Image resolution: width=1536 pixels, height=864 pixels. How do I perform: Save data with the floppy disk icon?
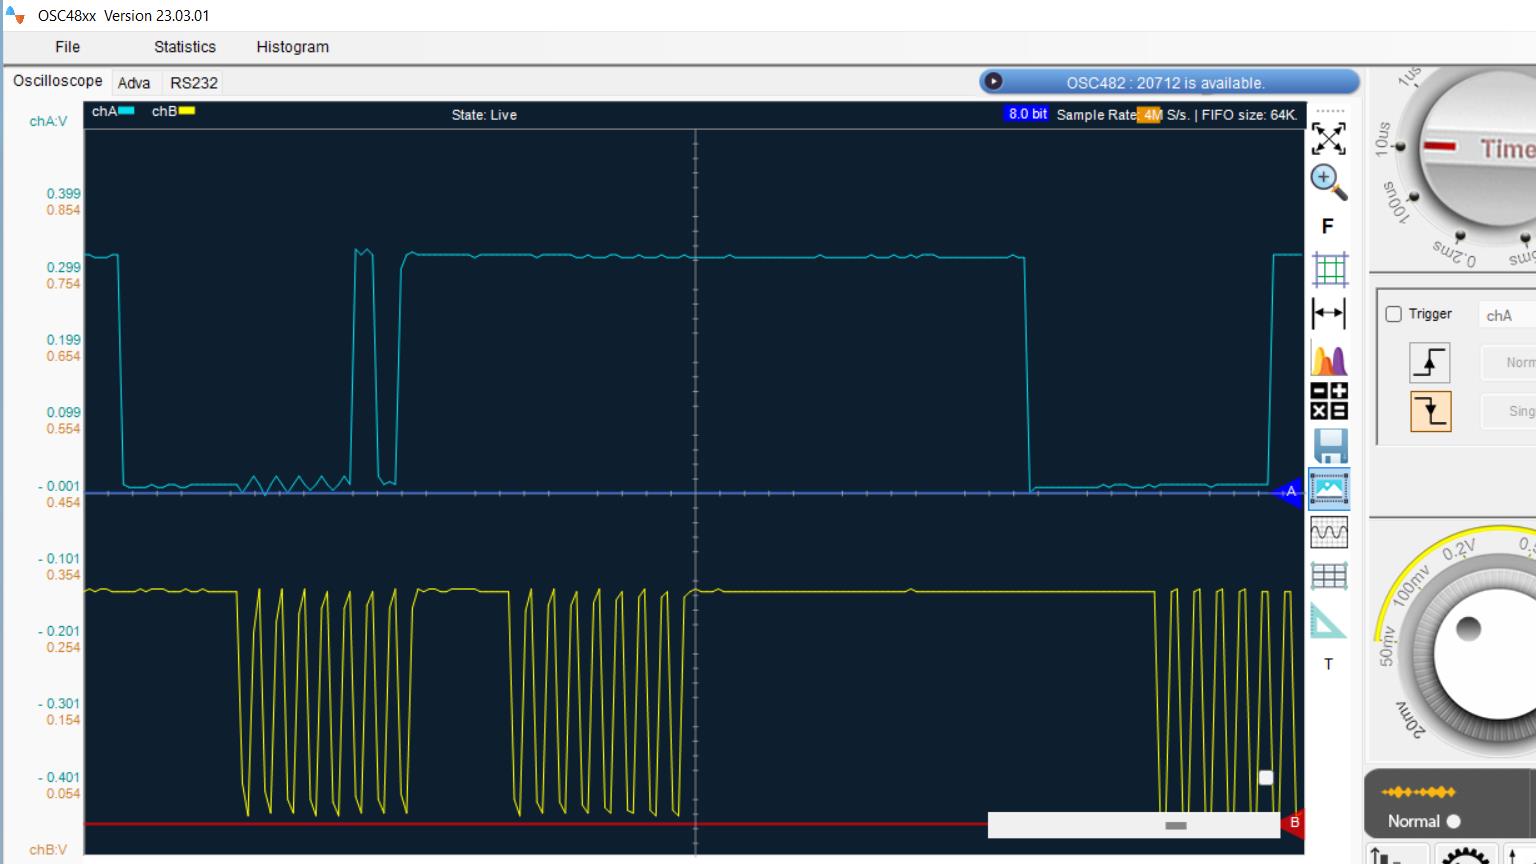coord(1330,446)
